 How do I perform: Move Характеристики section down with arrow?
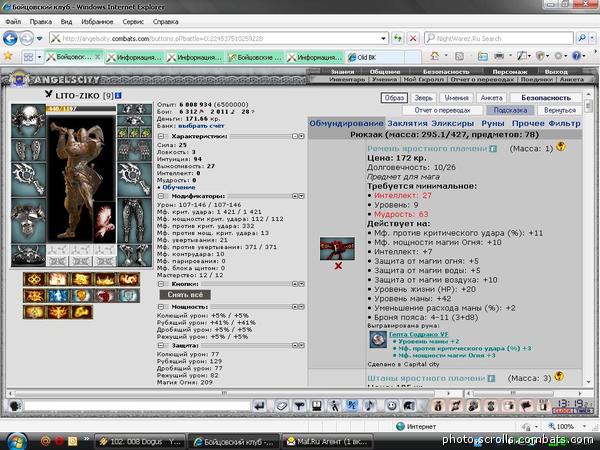pos(302,136)
